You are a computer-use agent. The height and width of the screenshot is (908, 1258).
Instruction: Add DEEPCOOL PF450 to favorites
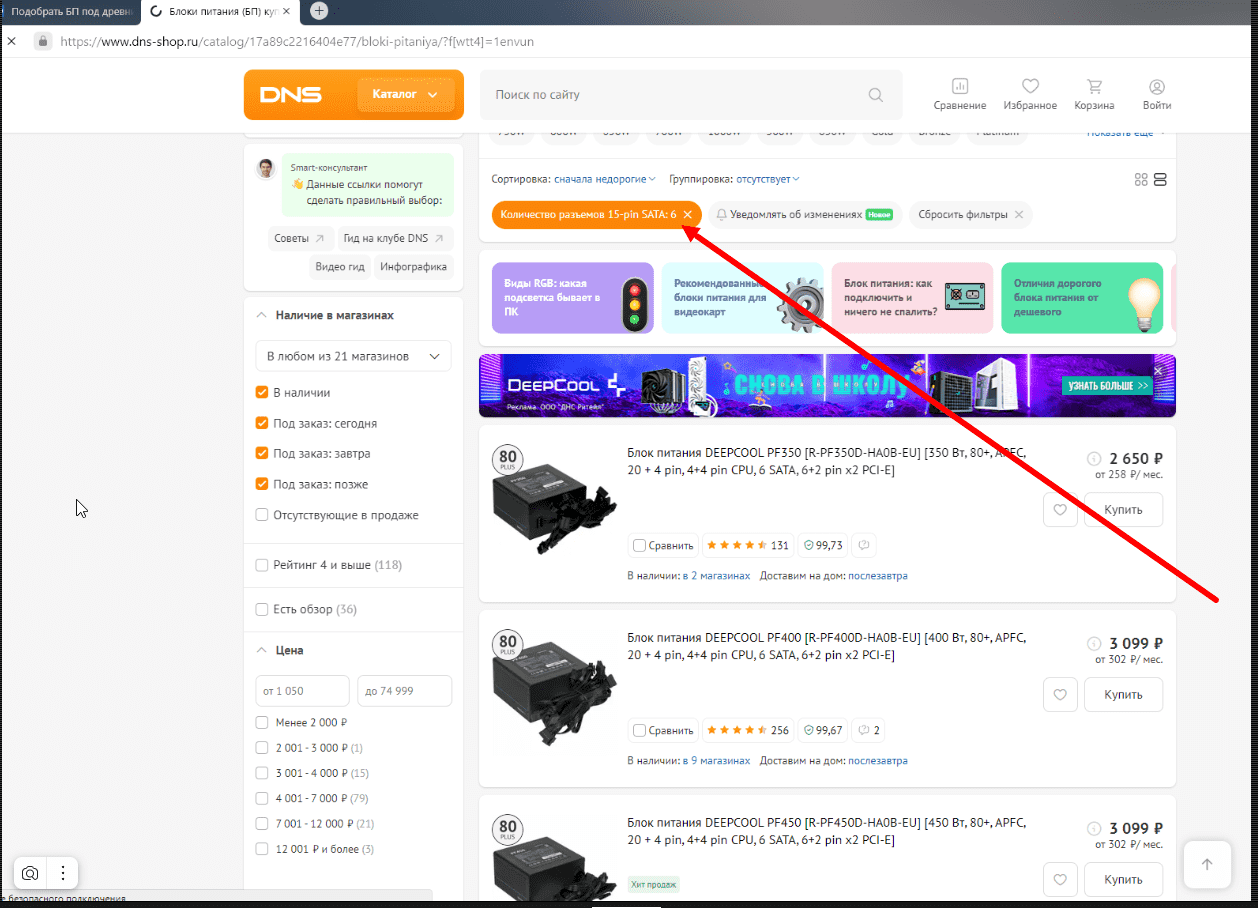(x=1060, y=879)
